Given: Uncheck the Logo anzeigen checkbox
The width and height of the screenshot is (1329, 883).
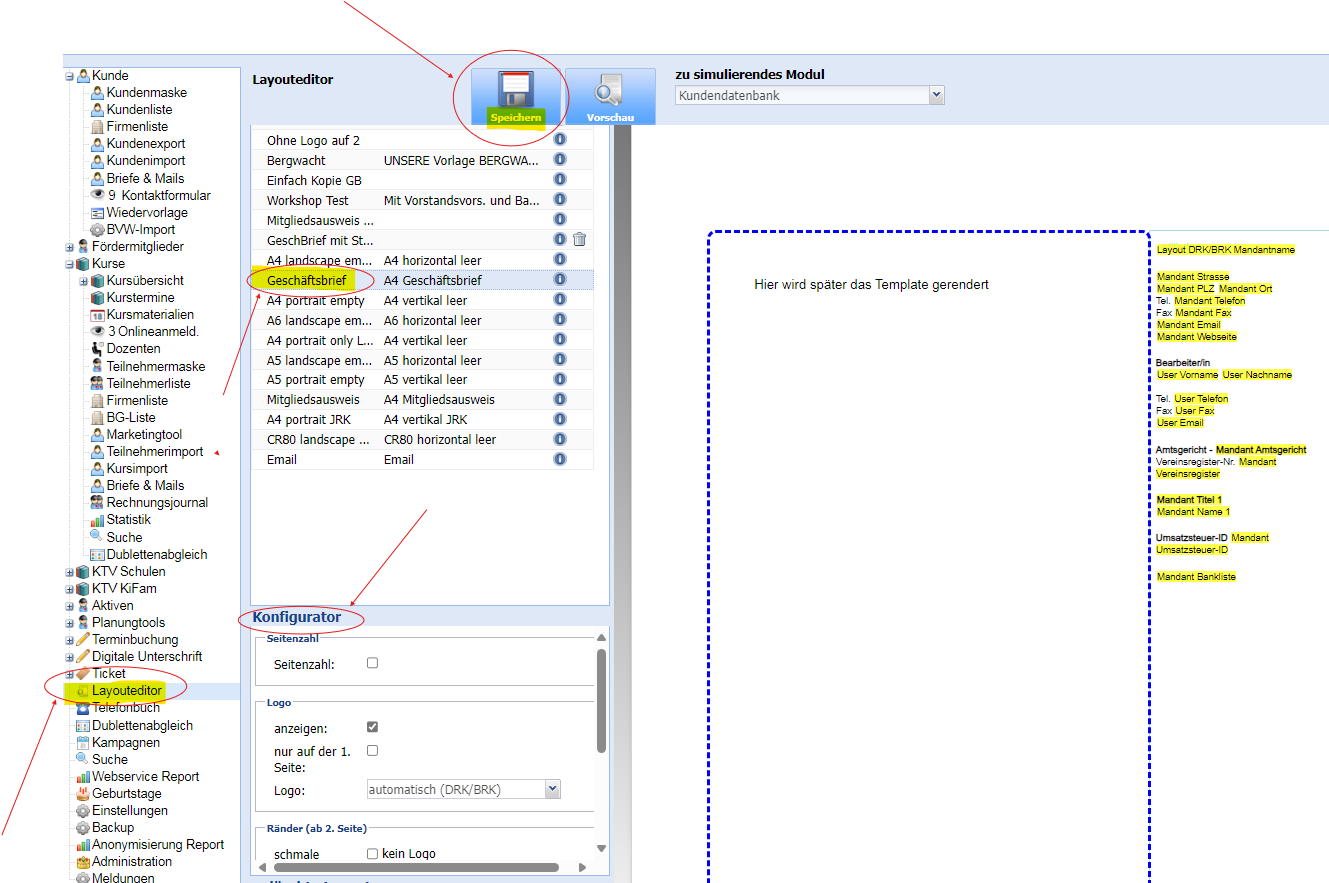Looking at the screenshot, I should 372,727.
